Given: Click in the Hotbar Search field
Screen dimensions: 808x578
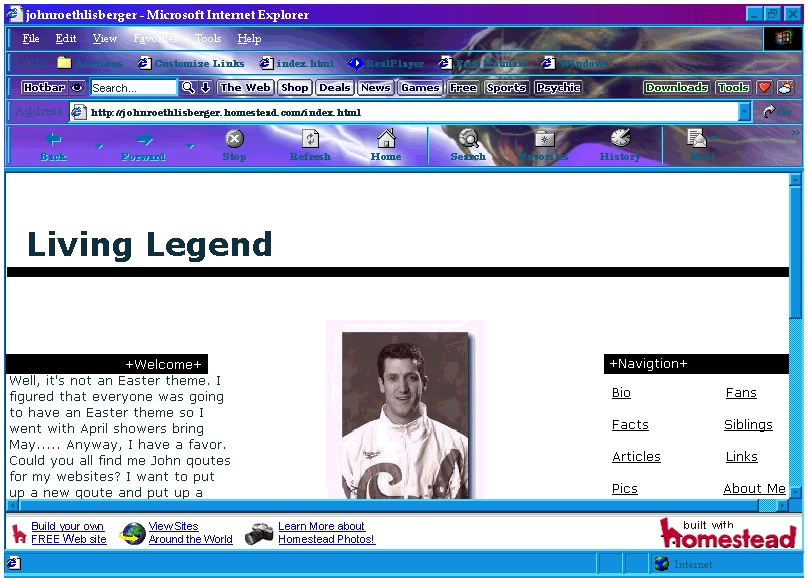Looking at the screenshot, I should (x=133, y=88).
